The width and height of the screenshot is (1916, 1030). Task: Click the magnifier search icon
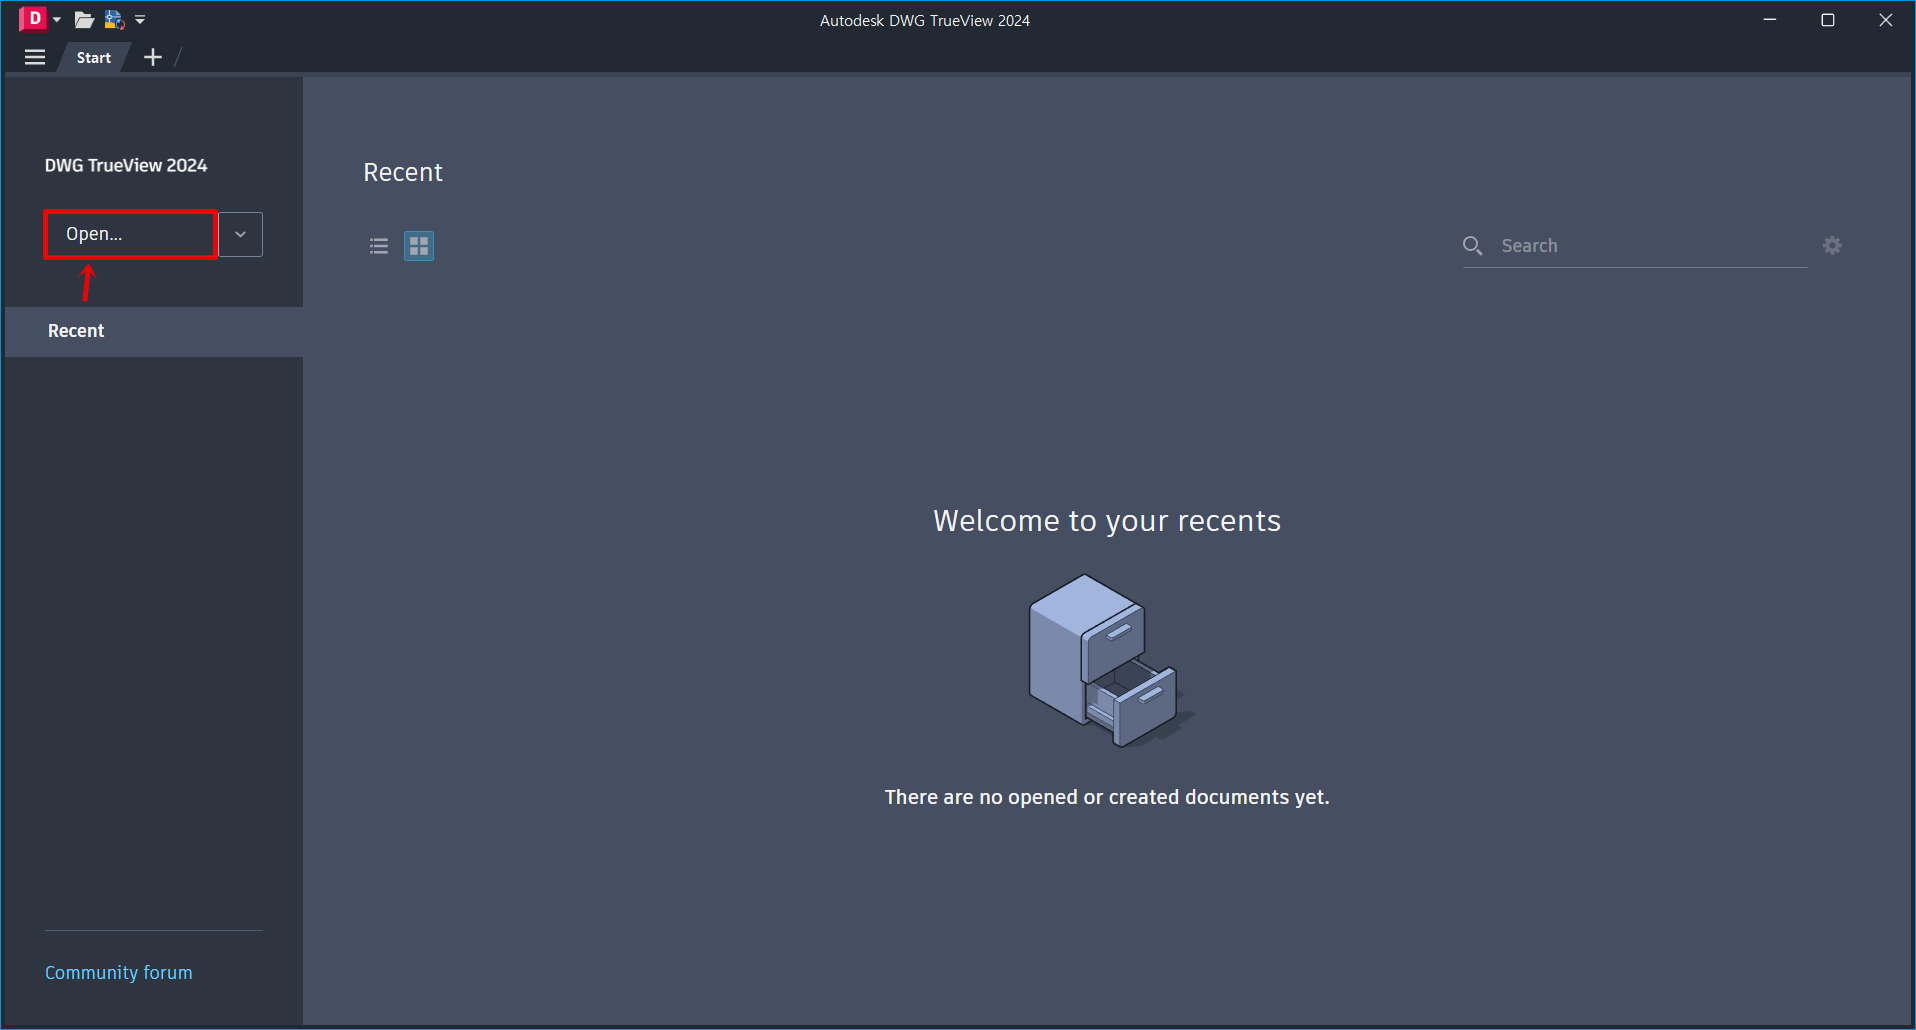[x=1473, y=246]
